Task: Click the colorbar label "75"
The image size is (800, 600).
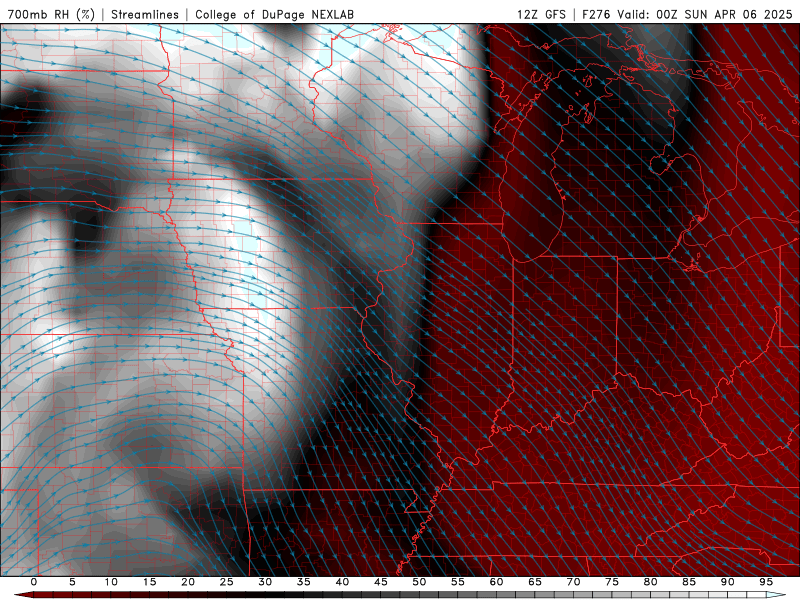Action: pyautogui.click(x=612, y=582)
